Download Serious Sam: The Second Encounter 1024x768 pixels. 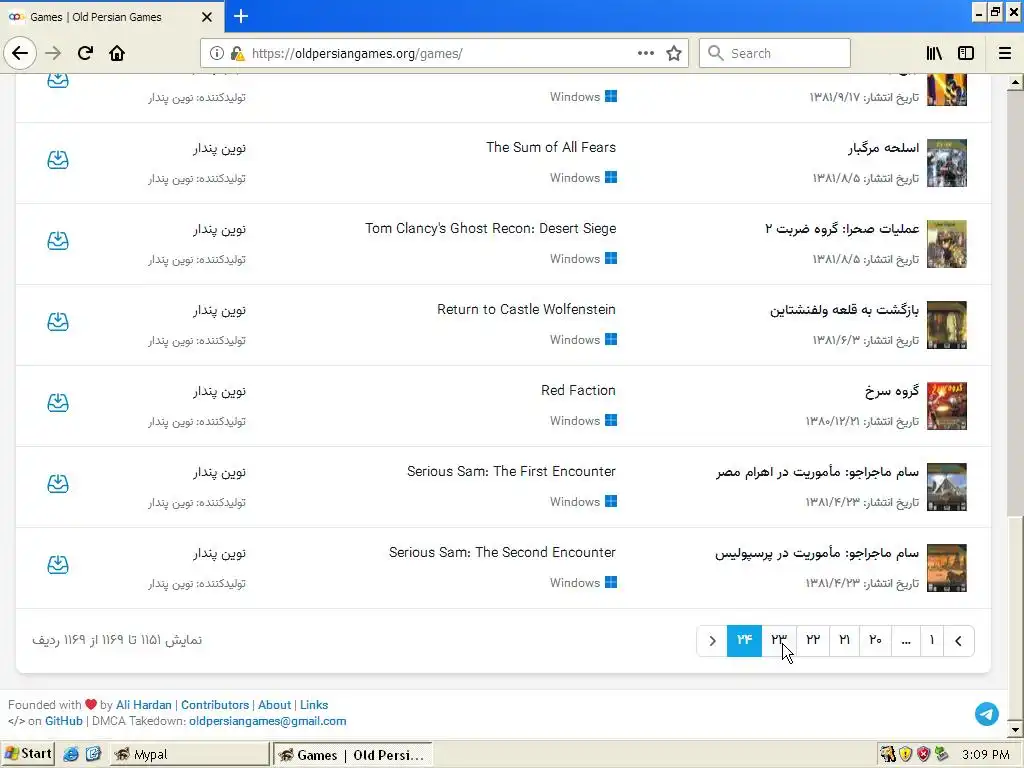tap(58, 564)
